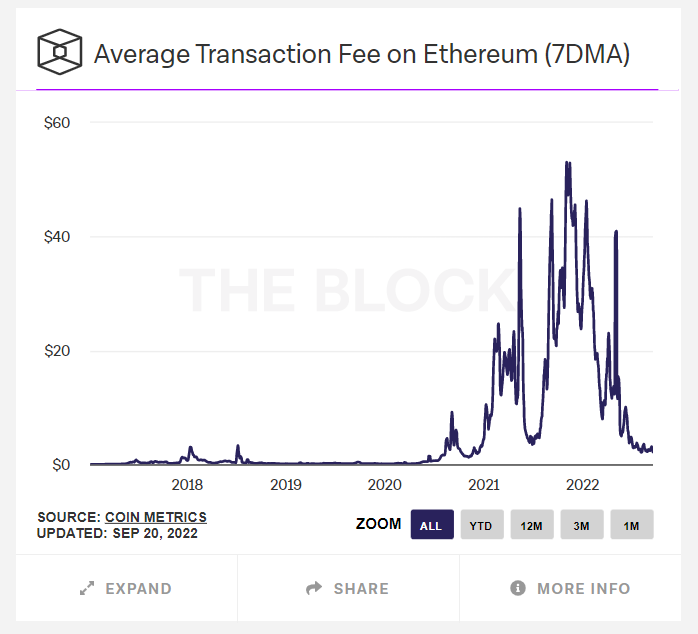The height and width of the screenshot is (634, 698).
Task: Click the More Info circle icon
Action: click(518, 589)
